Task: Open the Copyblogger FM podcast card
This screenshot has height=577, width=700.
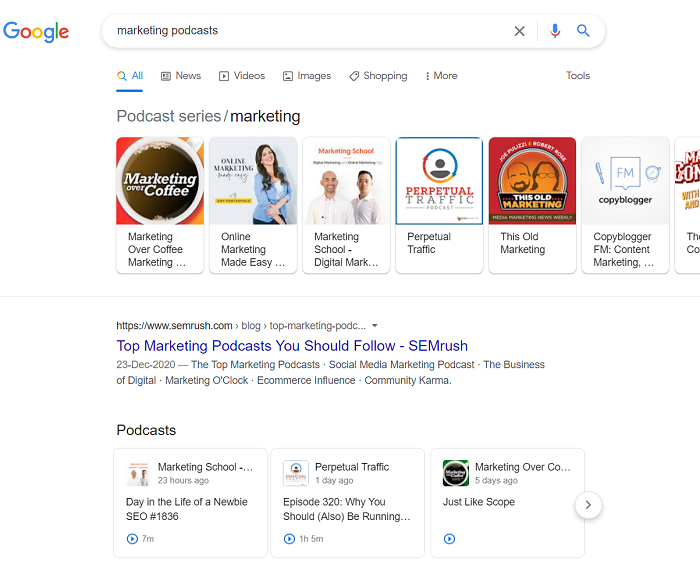Action: click(625, 205)
